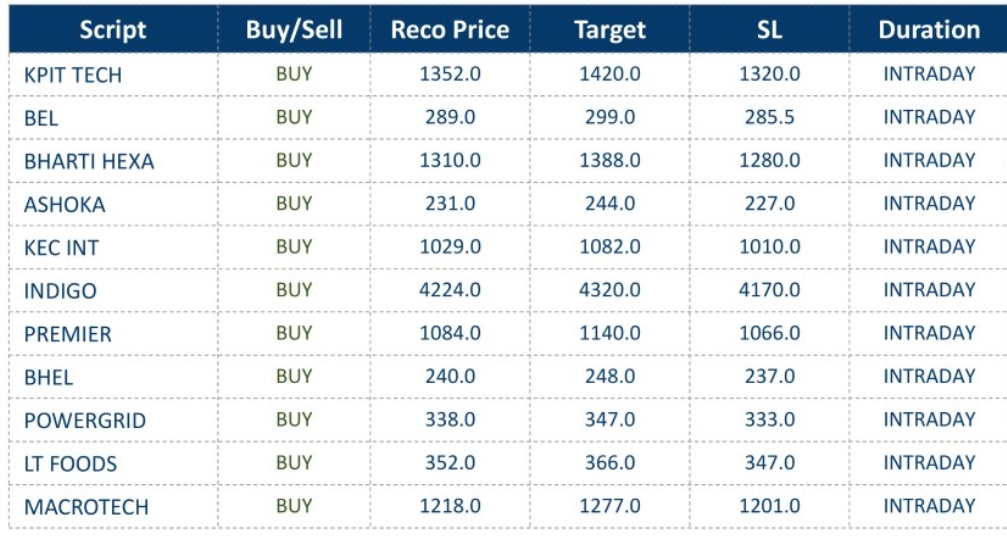
Task: Select ASHOKA target value 244.0
Action: click(610, 204)
